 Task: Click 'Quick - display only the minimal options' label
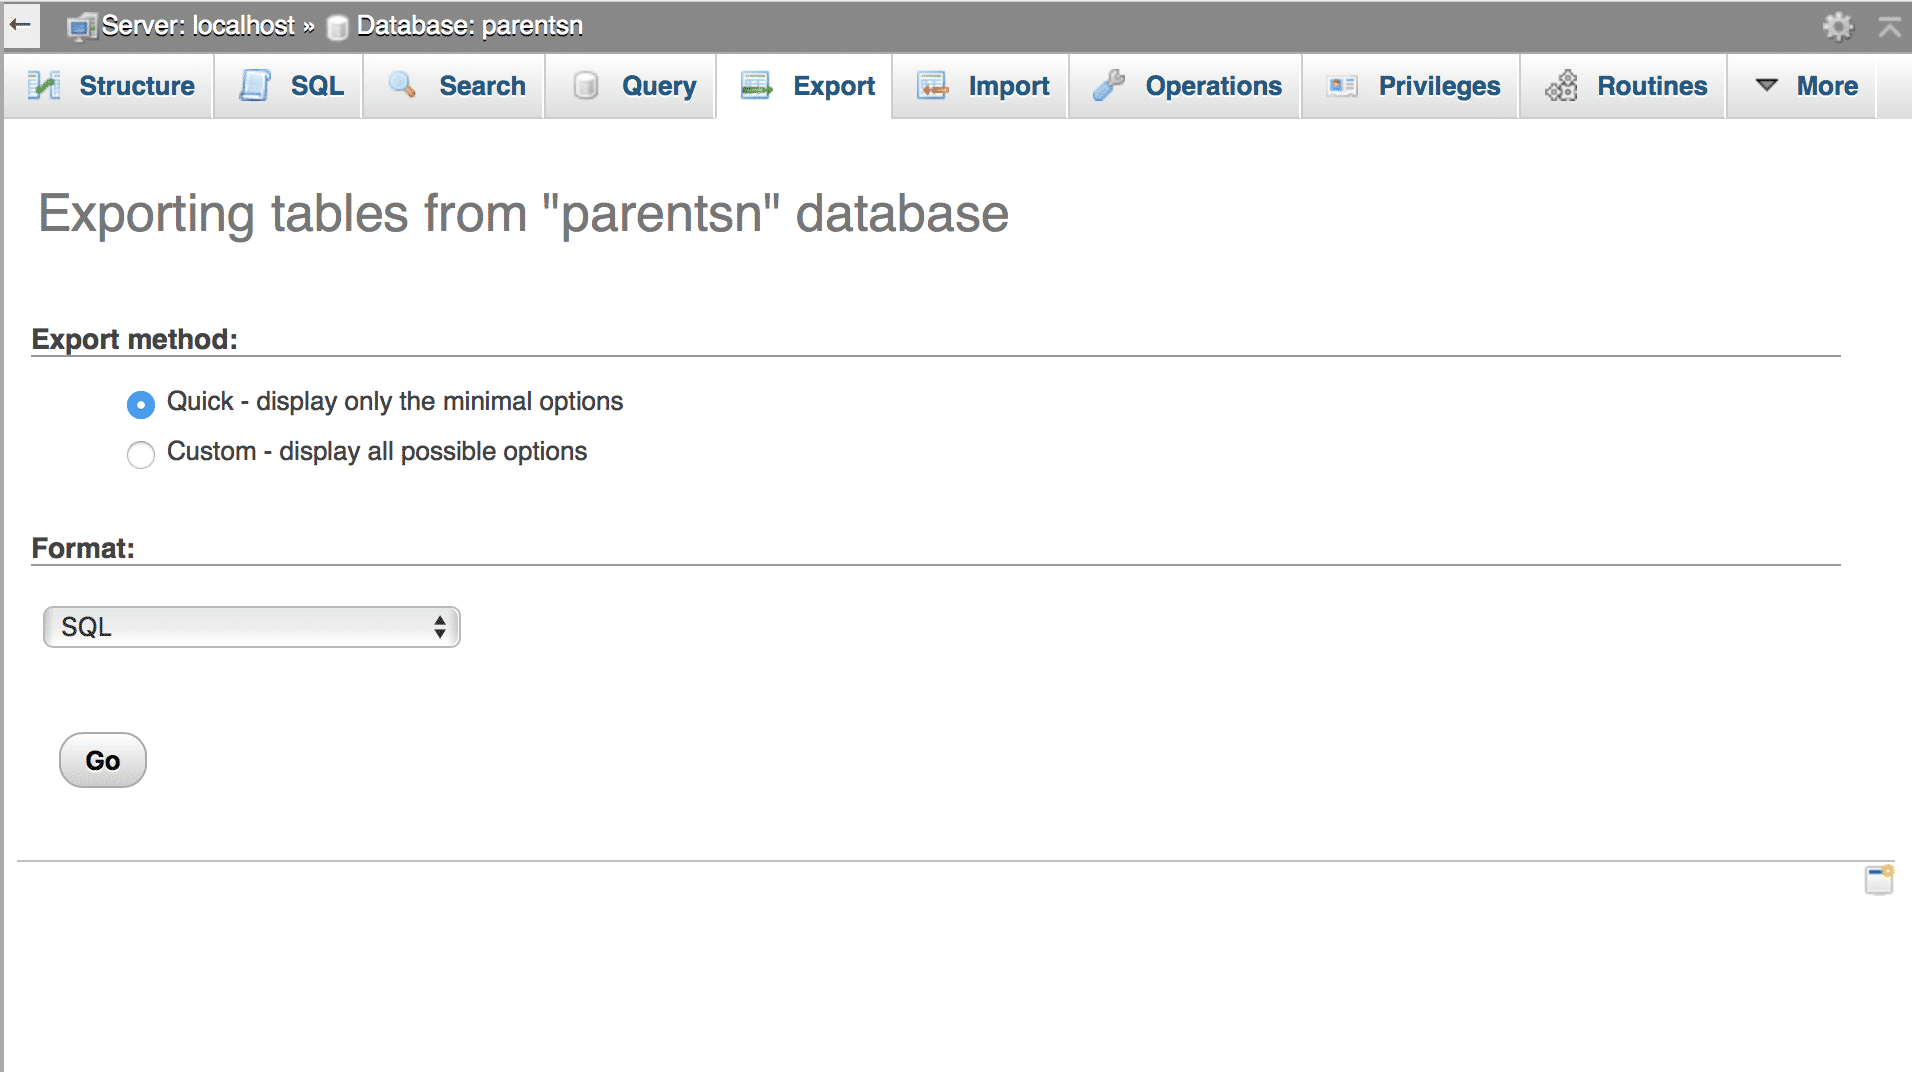395,401
